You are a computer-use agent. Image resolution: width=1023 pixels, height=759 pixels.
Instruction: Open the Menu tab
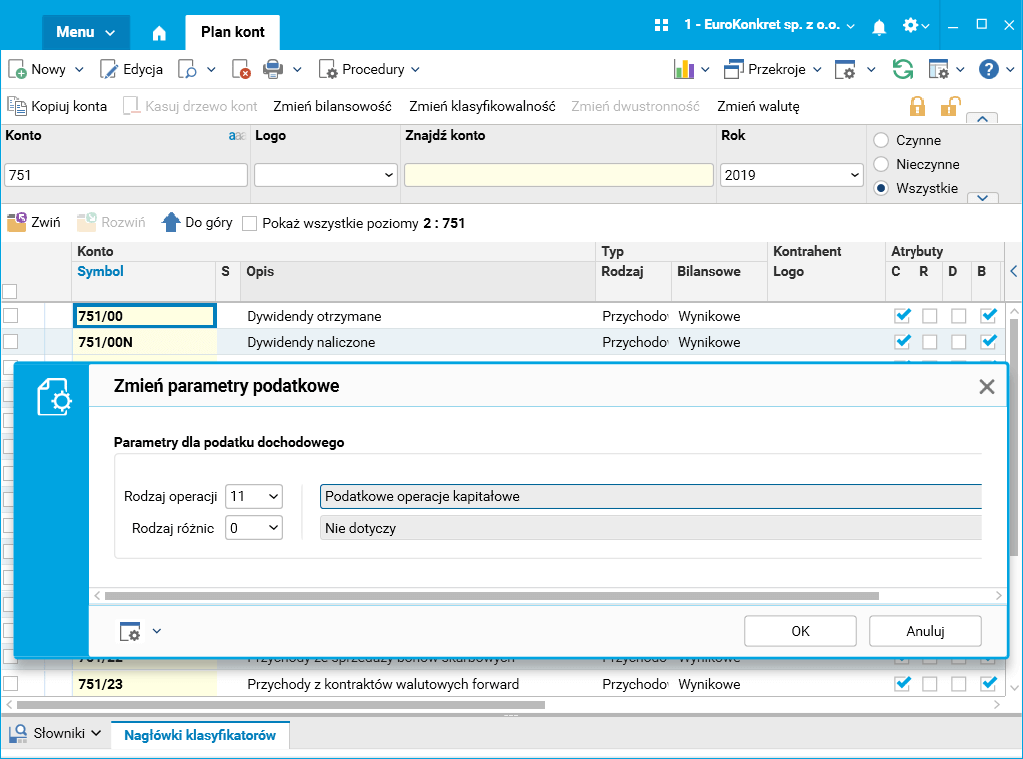coord(85,32)
